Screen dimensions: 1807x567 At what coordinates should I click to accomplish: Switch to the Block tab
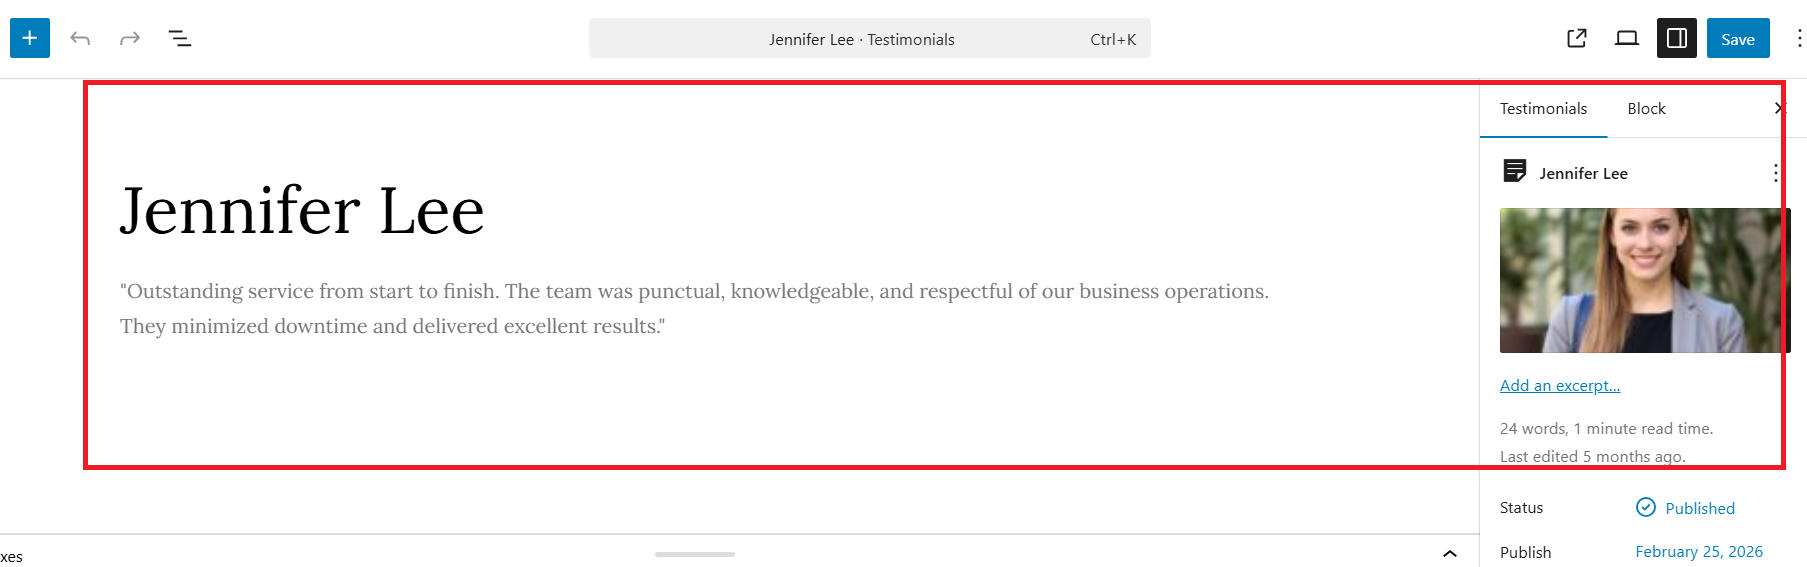[x=1646, y=109]
